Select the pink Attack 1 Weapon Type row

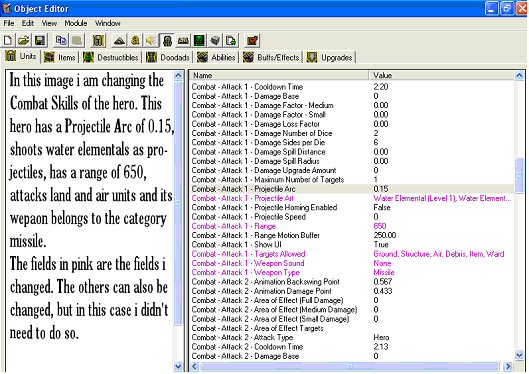tap(352, 272)
